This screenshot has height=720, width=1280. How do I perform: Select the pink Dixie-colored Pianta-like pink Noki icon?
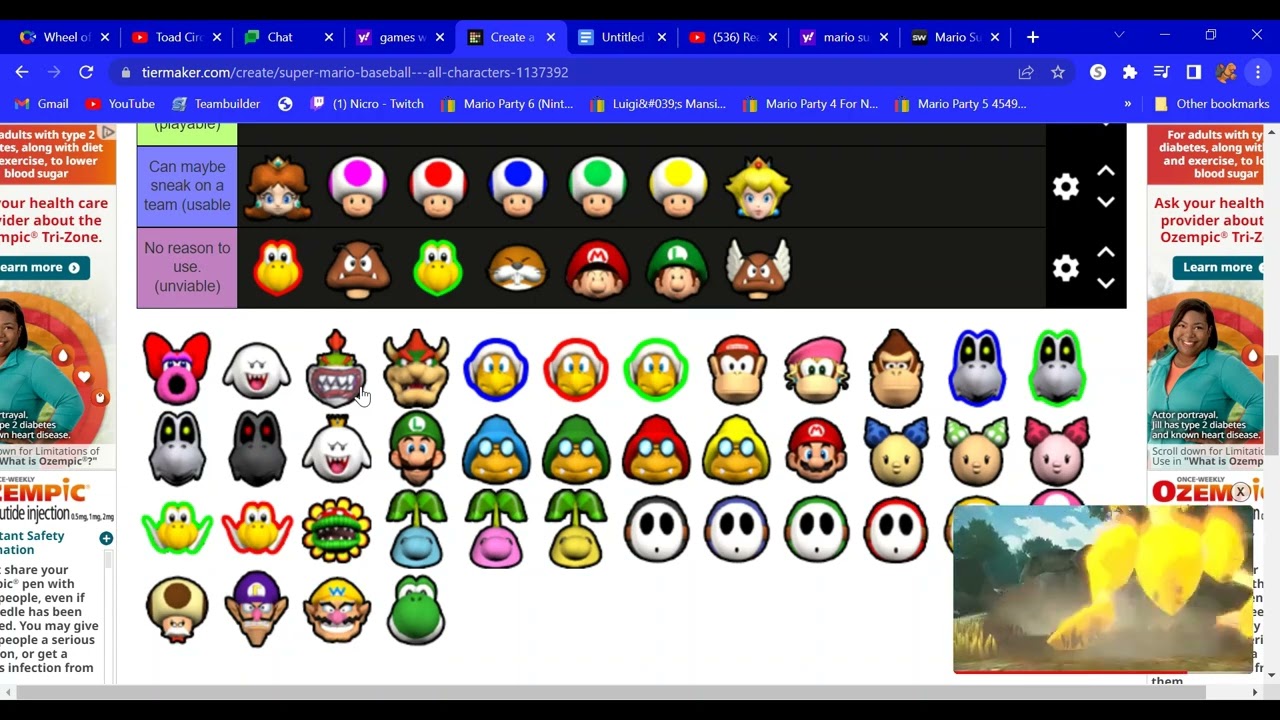(x=496, y=528)
